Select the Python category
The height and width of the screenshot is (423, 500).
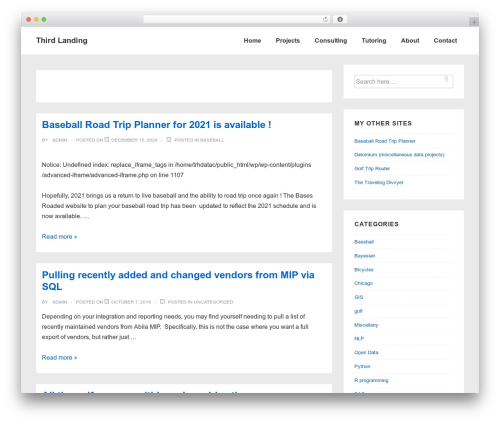coord(362,366)
